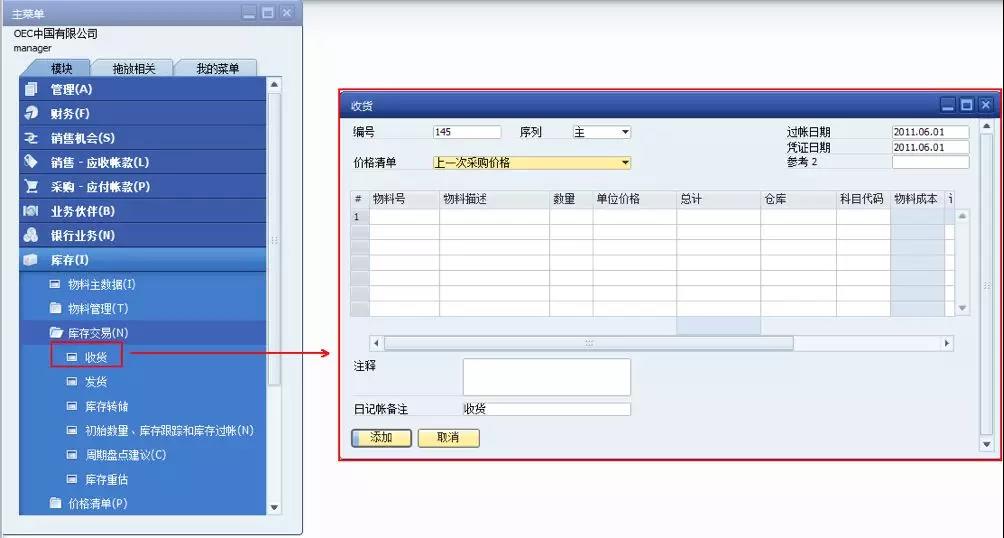Click the 数量 column header
The width and height of the screenshot is (1004, 538).
click(571, 199)
